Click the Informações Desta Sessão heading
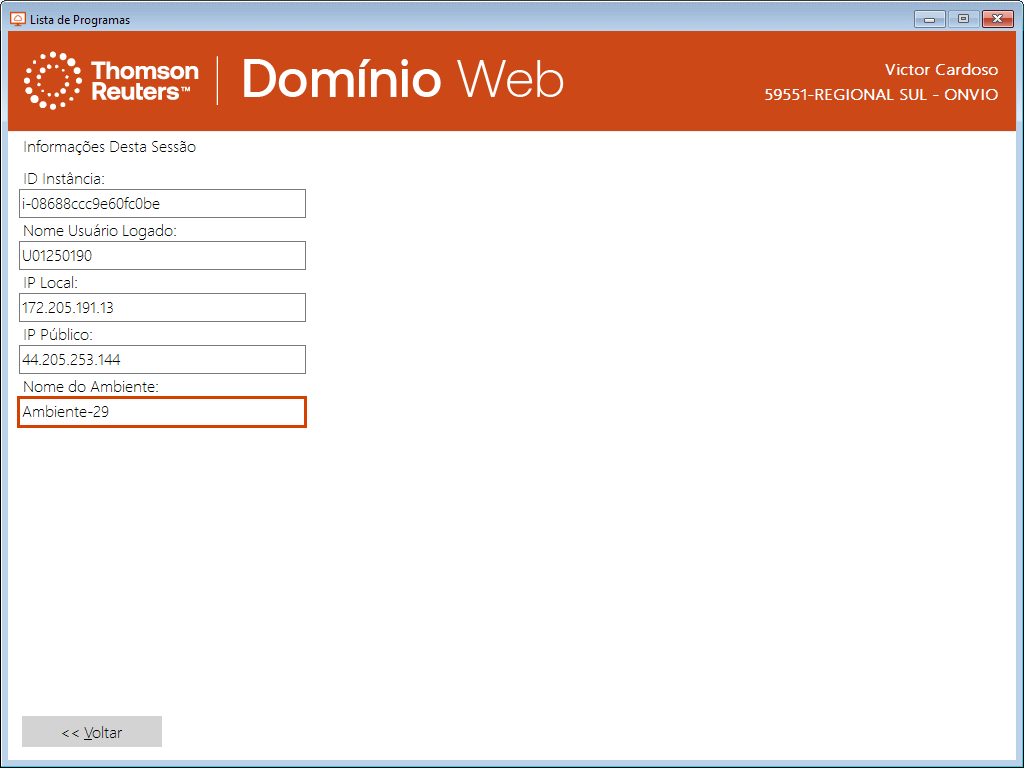1024x768 pixels. [109, 147]
